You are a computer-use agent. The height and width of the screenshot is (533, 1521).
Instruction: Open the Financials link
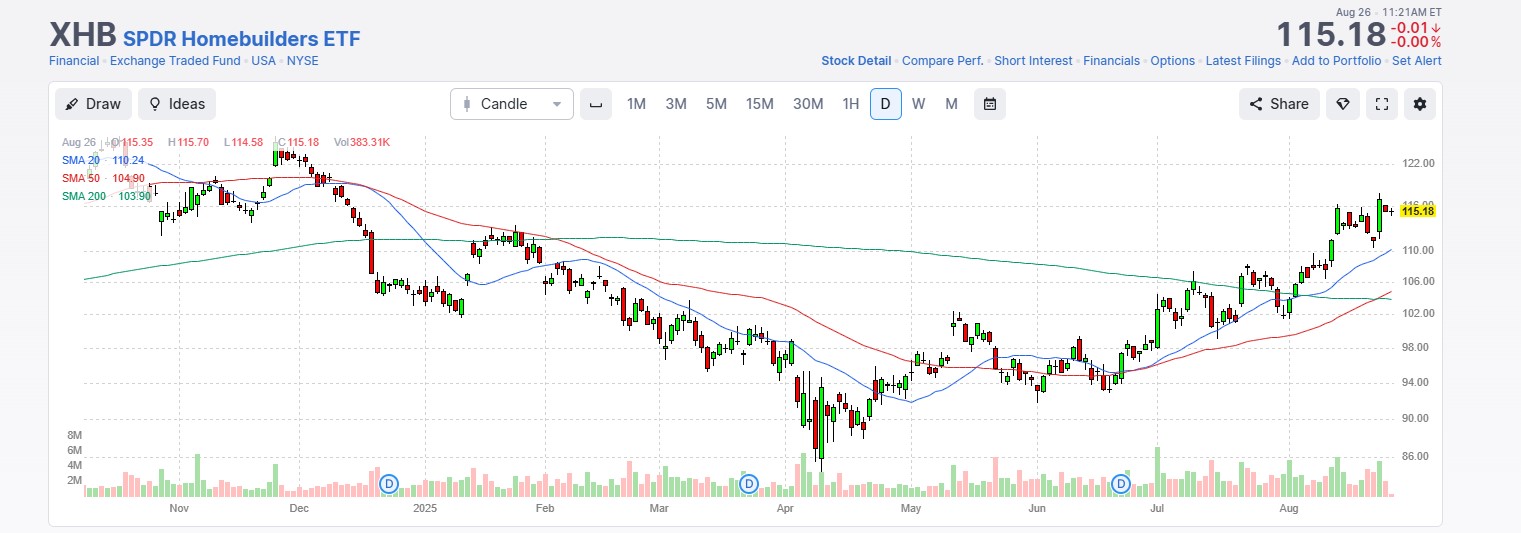(x=1111, y=61)
